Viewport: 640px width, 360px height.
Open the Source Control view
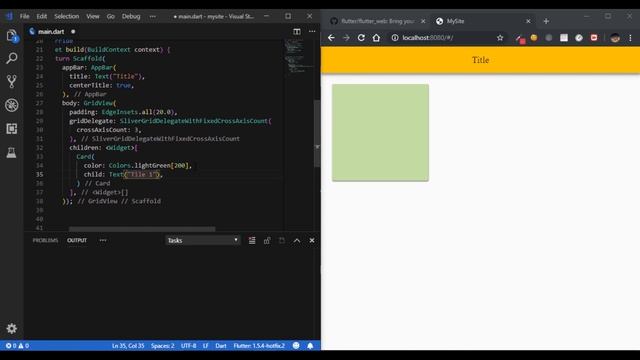[x=12, y=82]
